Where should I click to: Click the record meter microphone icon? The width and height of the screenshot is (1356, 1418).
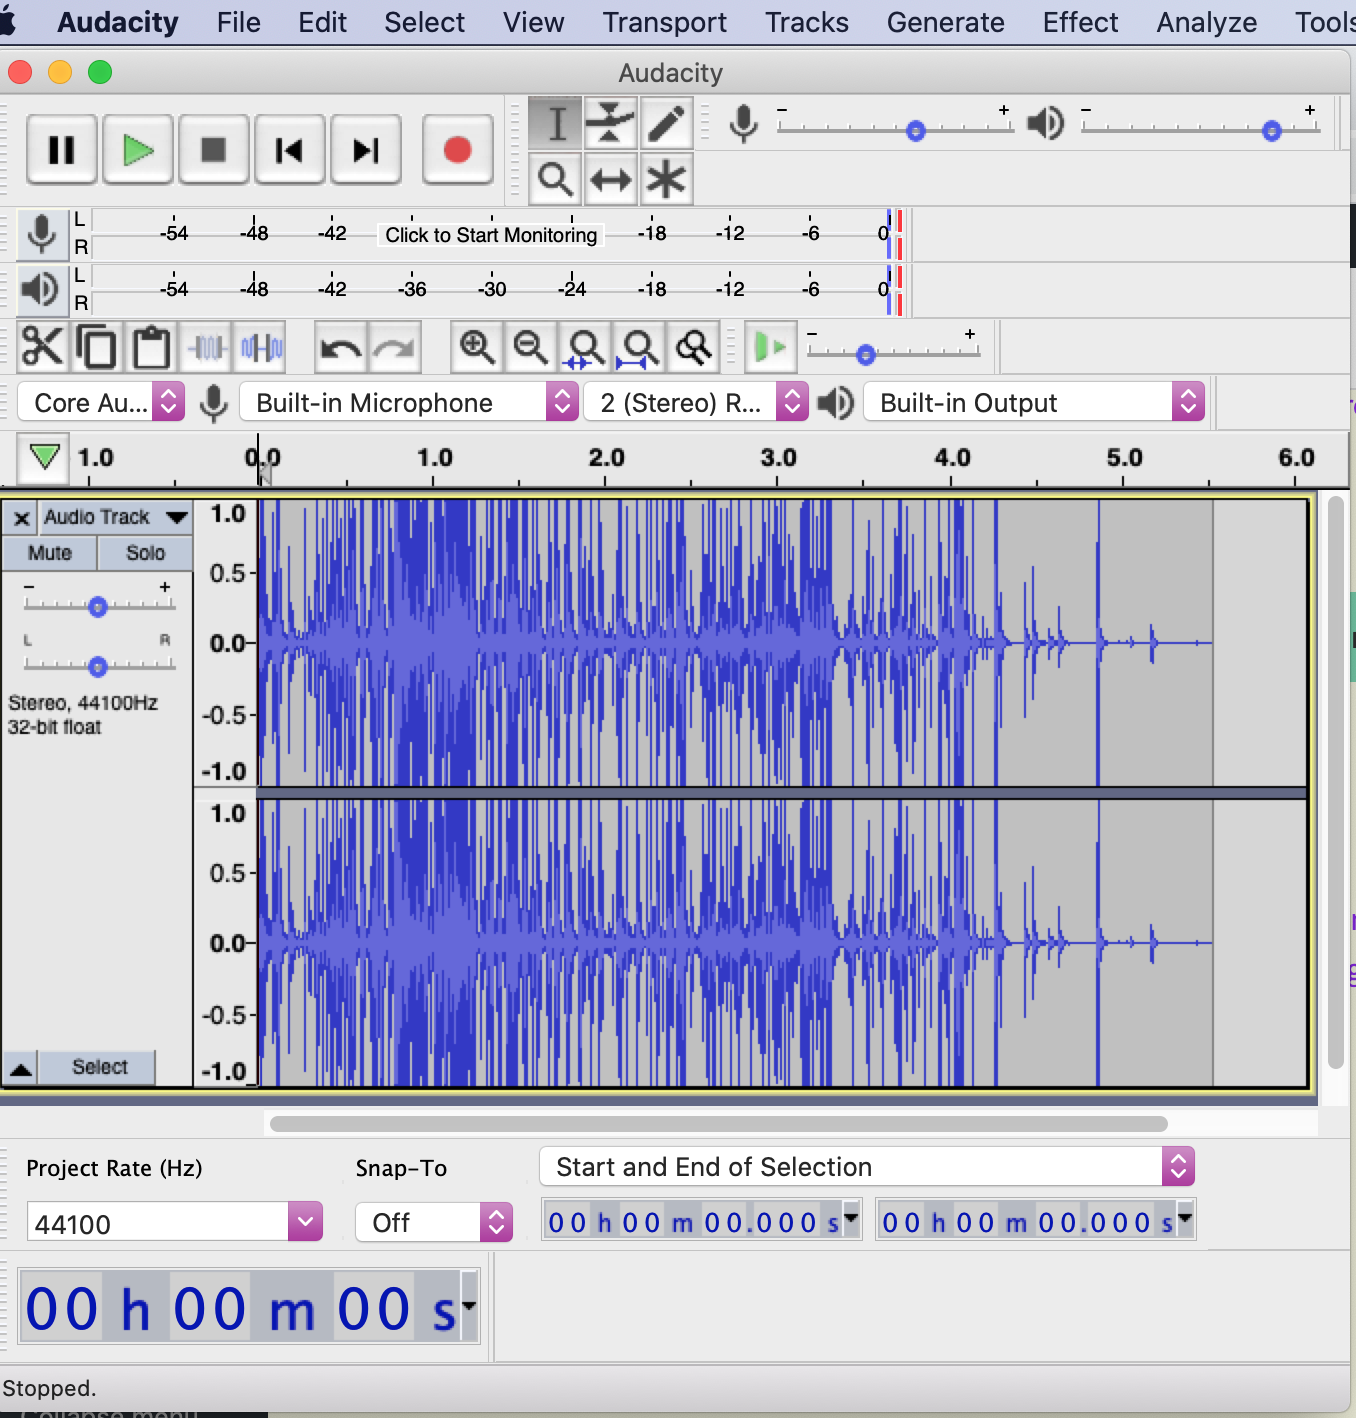coord(42,234)
